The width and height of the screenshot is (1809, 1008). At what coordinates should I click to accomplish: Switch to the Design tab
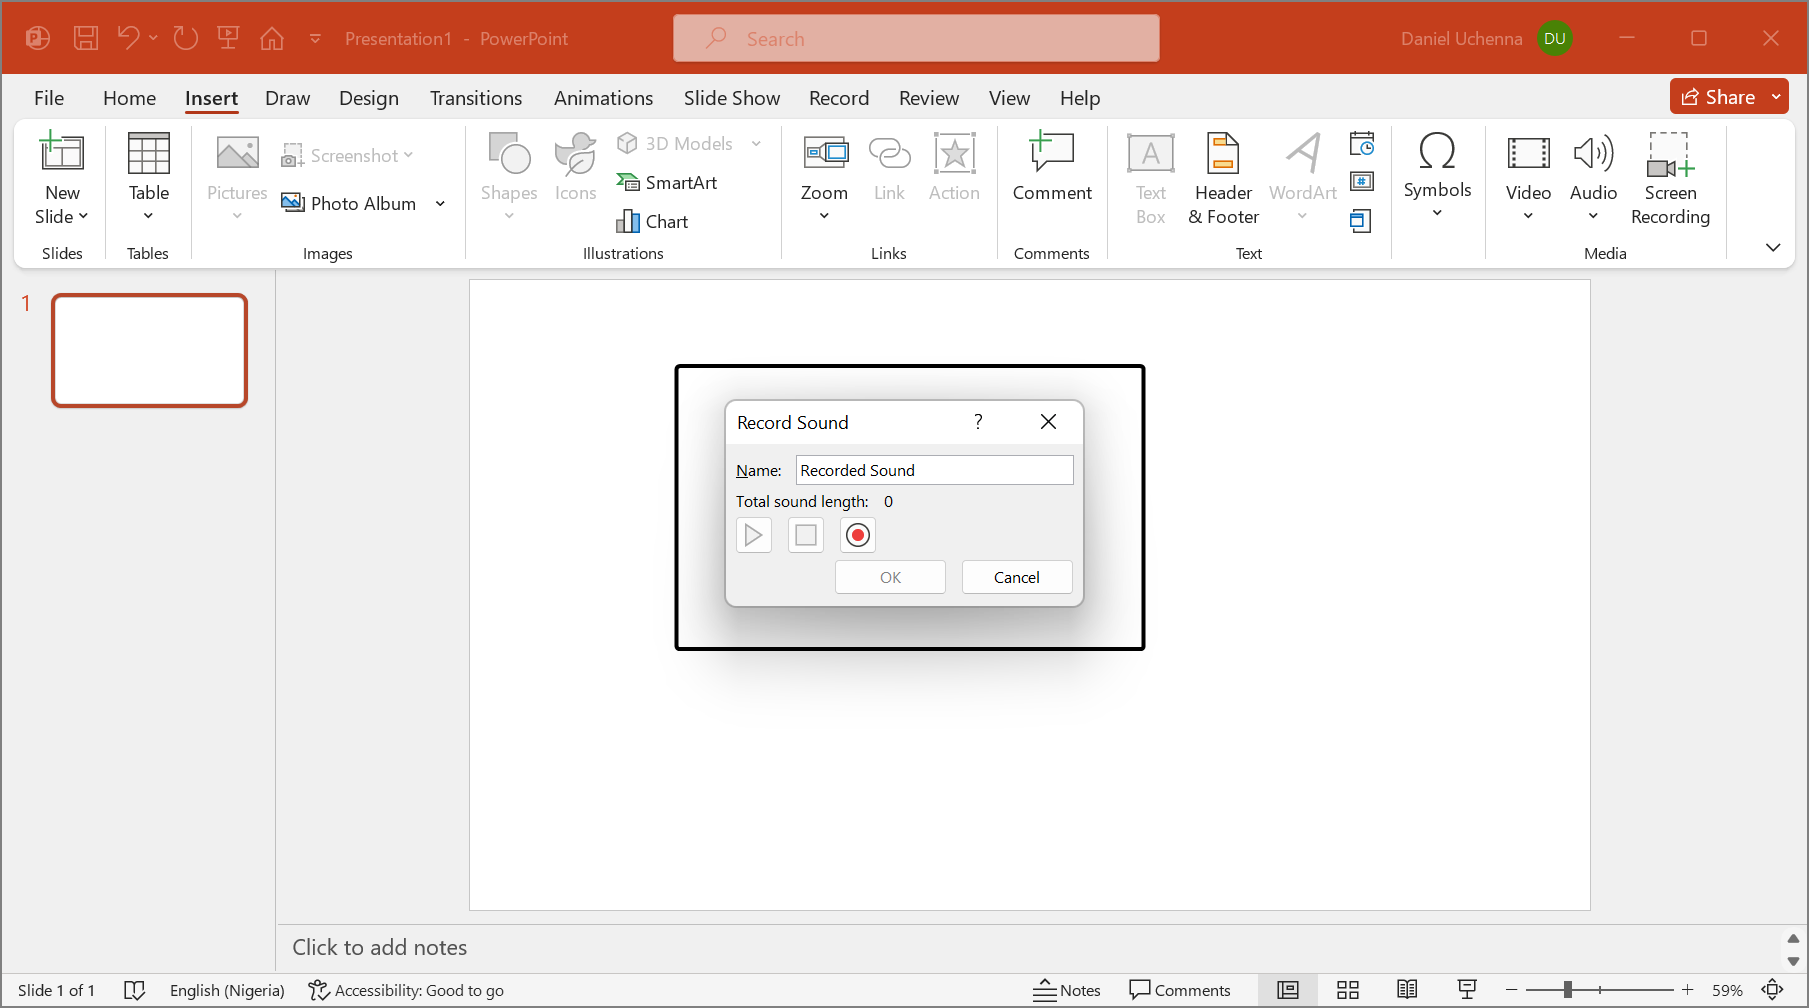(x=368, y=98)
